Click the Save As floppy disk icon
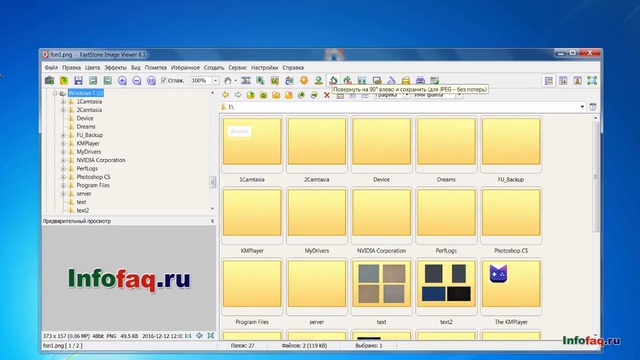Image resolution: width=640 pixels, height=360 pixels. [78, 80]
